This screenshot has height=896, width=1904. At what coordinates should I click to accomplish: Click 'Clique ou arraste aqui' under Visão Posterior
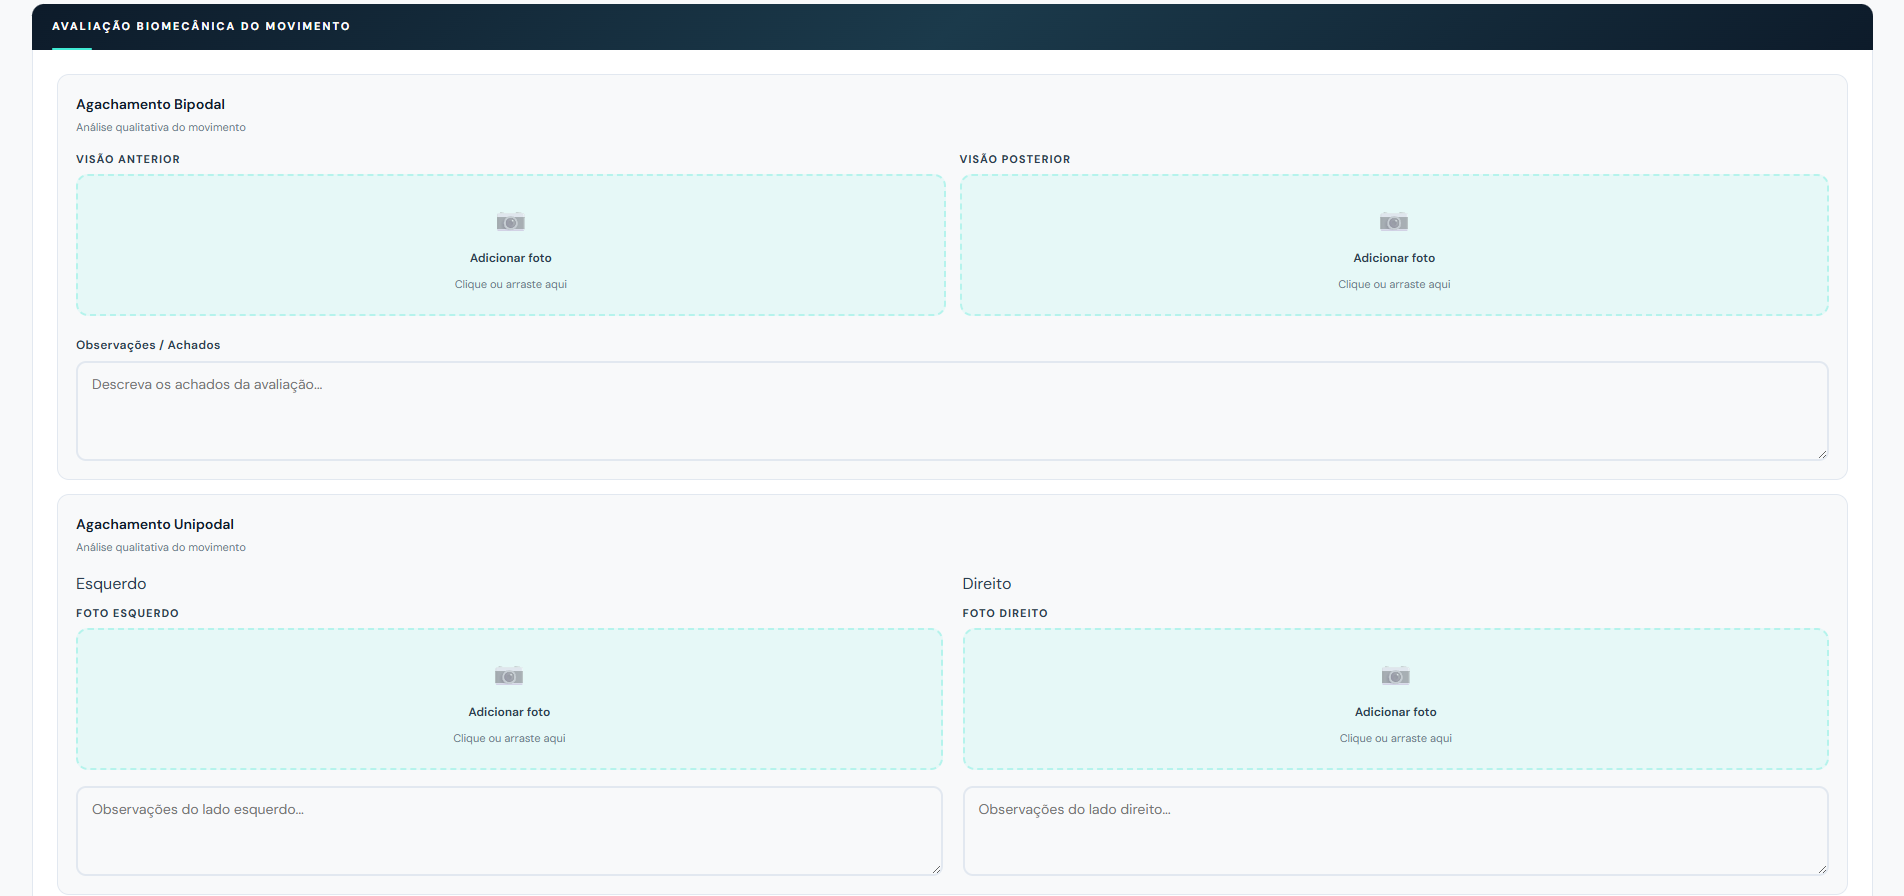[x=1394, y=285]
